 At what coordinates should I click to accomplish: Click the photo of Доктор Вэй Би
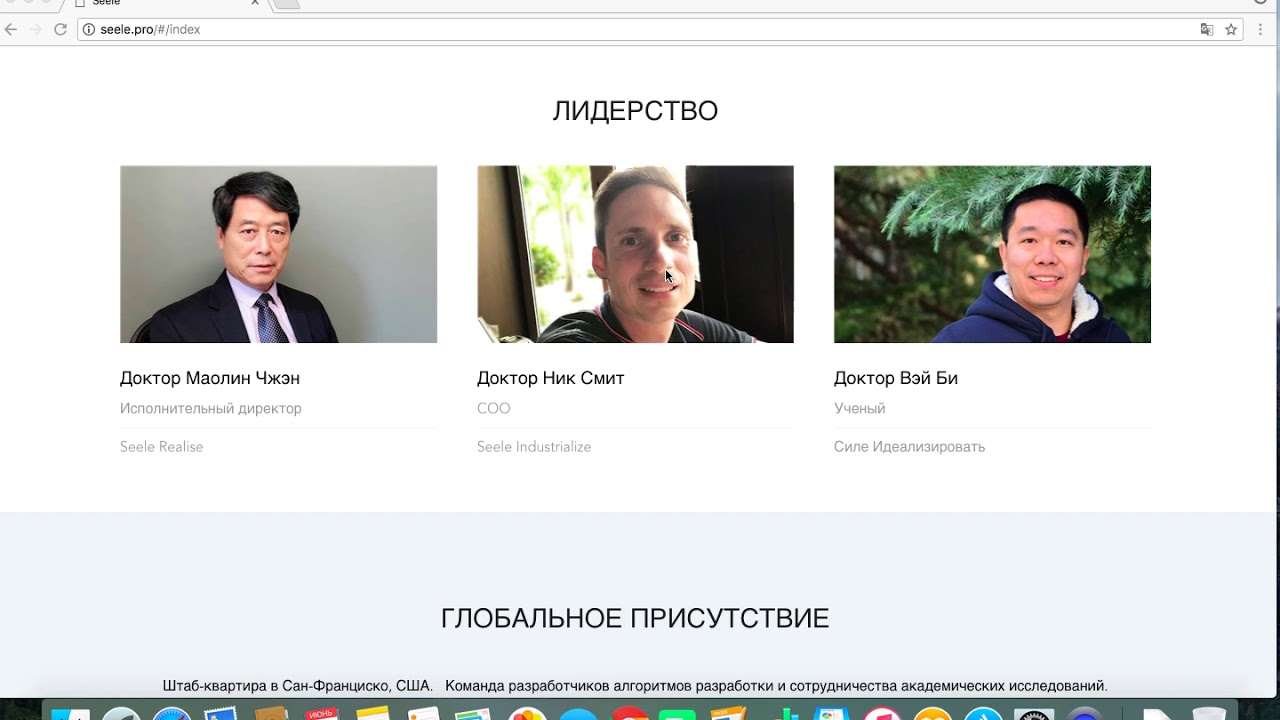[x=992, y=254]
